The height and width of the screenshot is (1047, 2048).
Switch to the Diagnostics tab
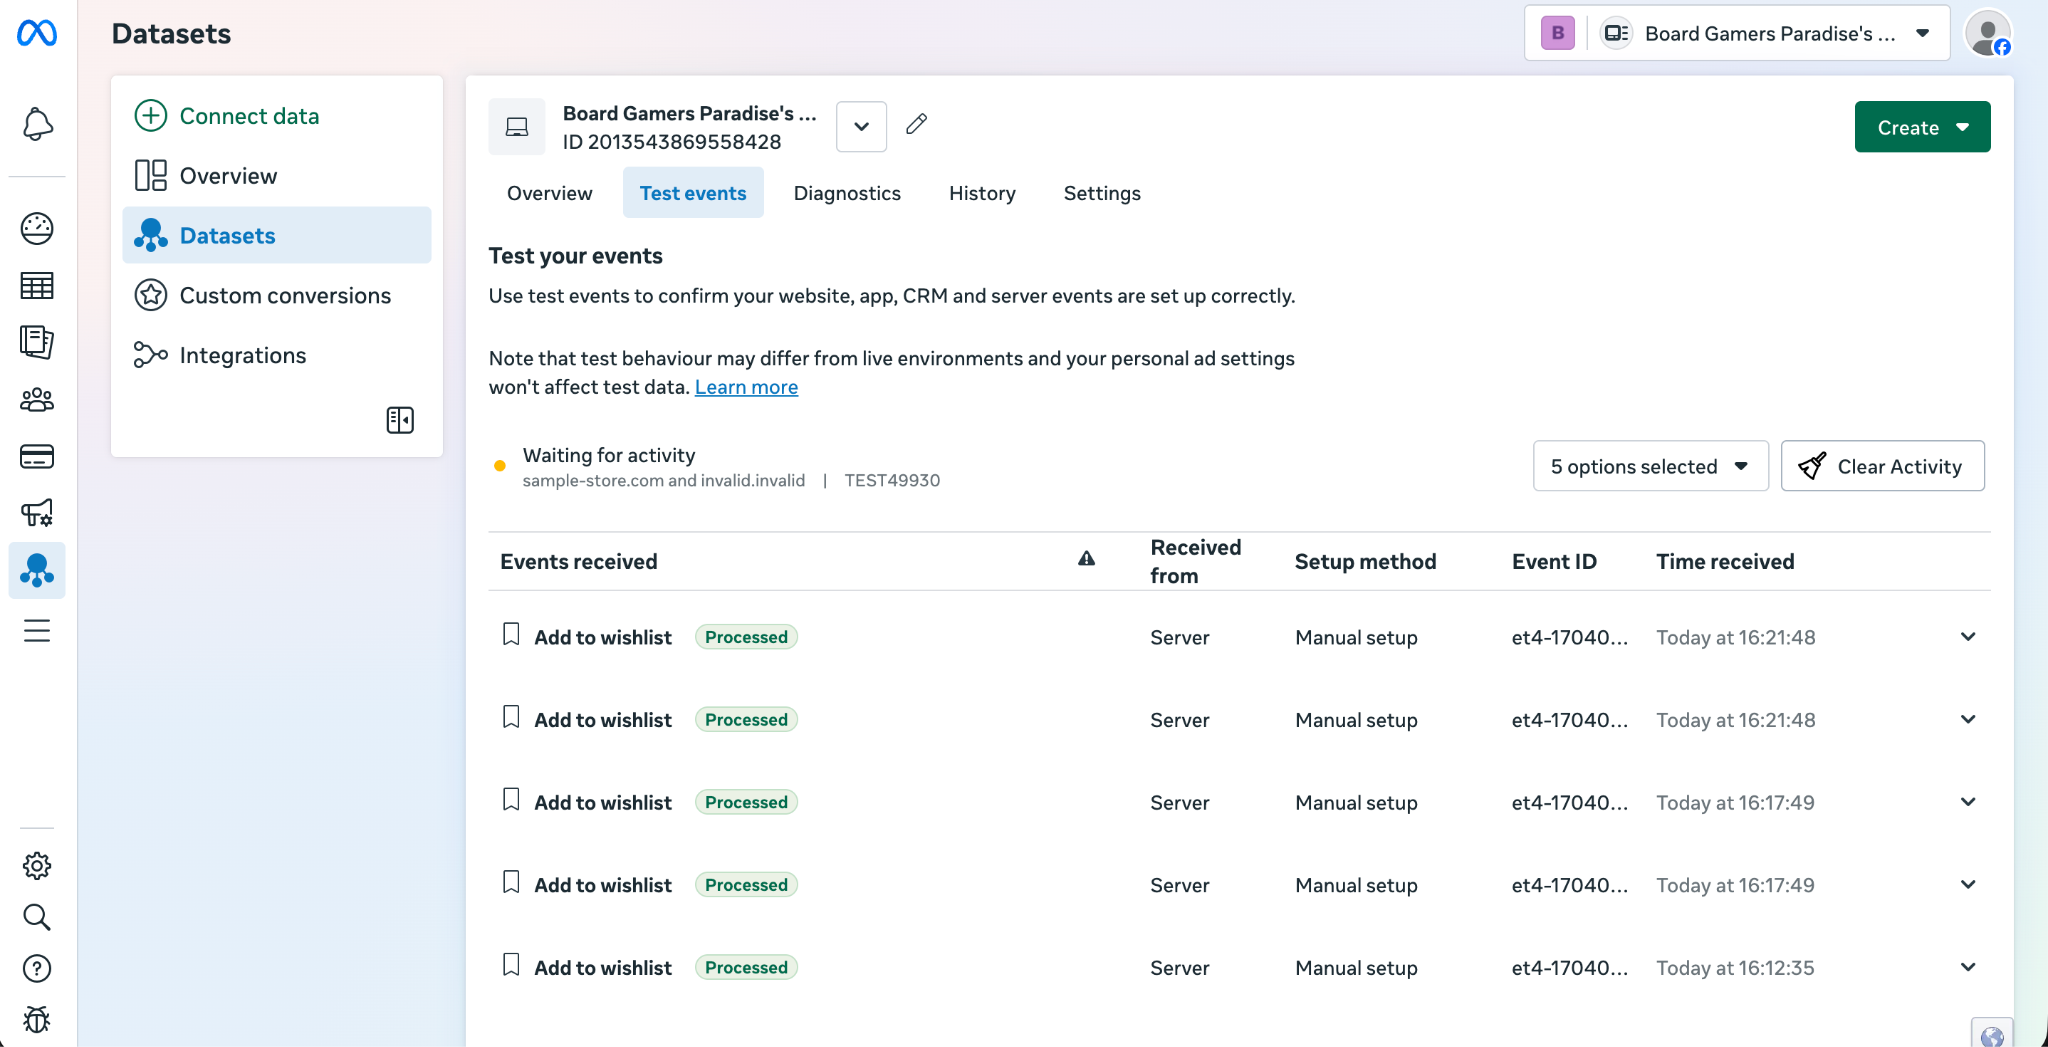pyautogui.click(x=847, y=193)
